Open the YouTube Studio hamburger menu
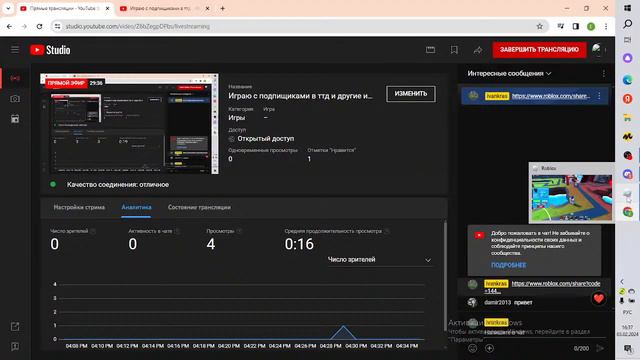 pyautogui.click(x=15, y=50)
